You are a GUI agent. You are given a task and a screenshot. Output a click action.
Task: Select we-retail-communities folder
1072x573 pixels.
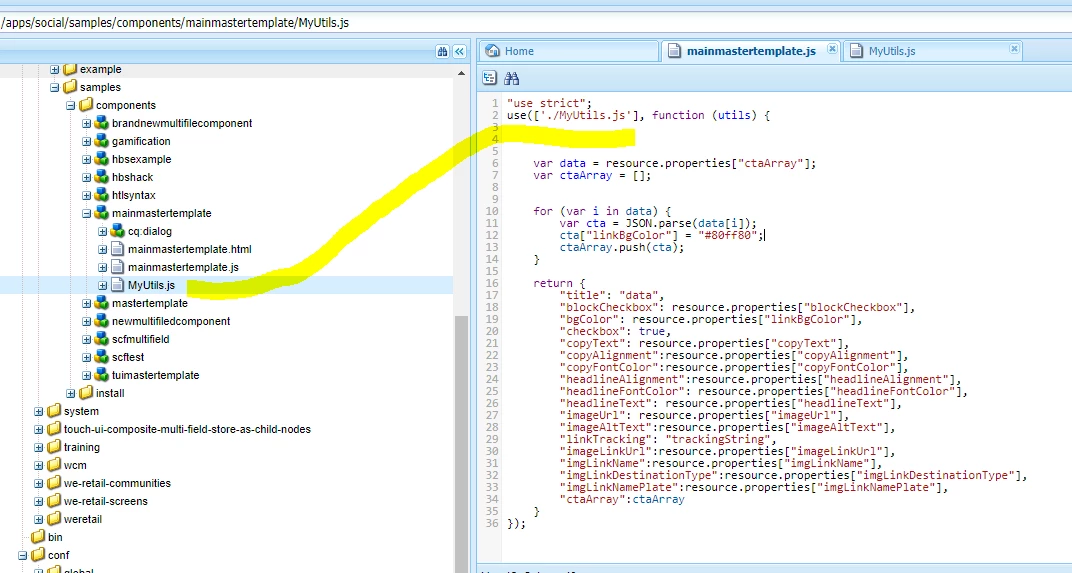point(117,483)
